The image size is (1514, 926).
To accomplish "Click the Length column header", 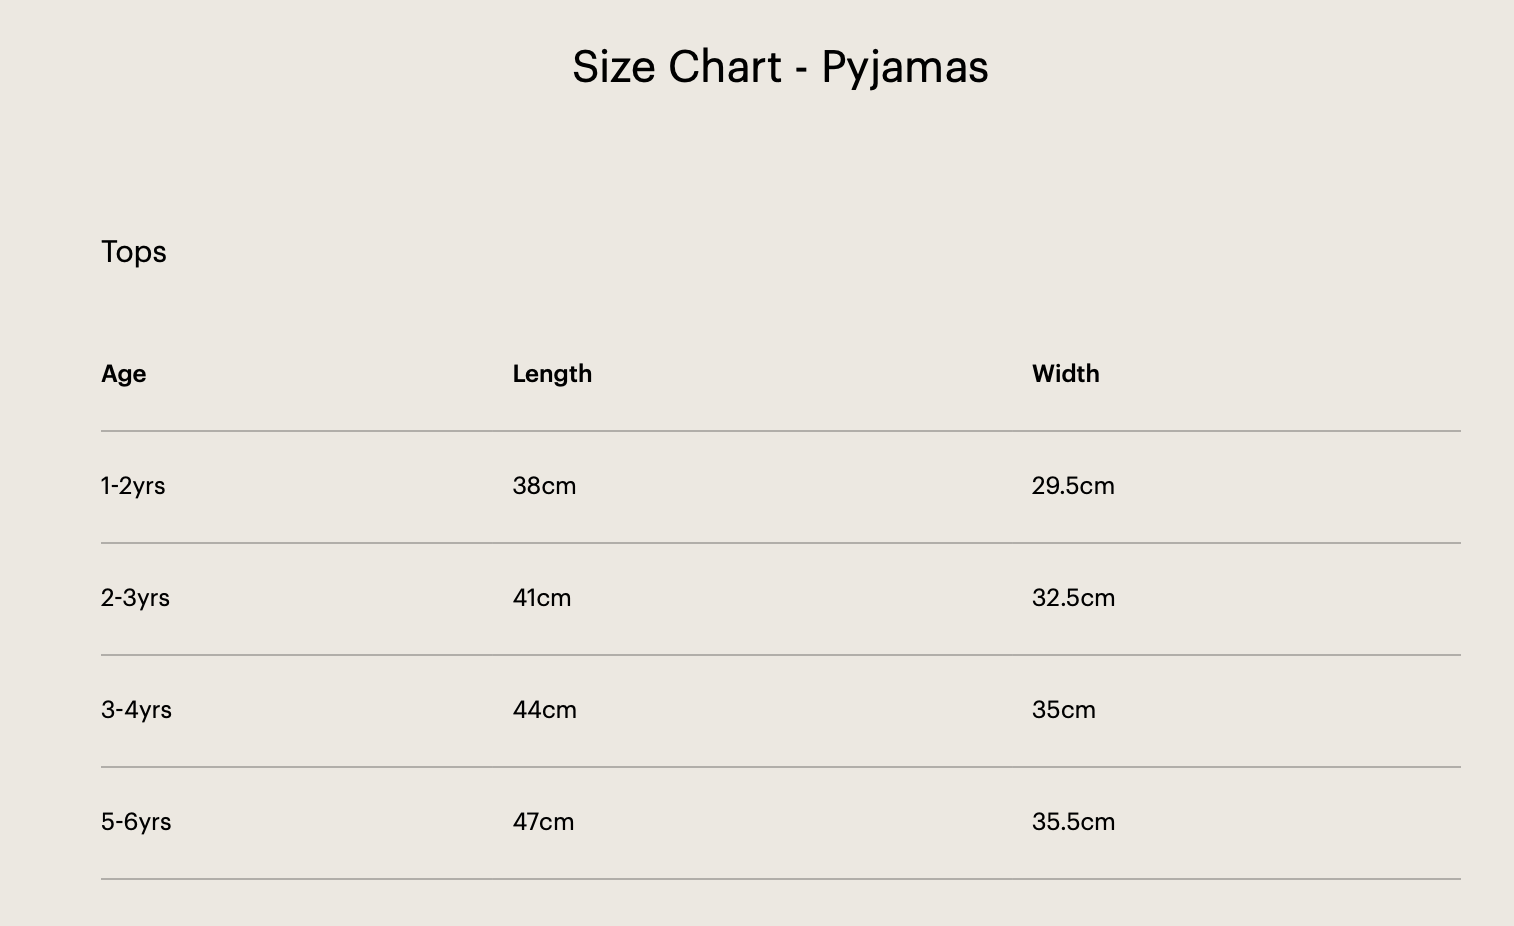I will 552,374.
